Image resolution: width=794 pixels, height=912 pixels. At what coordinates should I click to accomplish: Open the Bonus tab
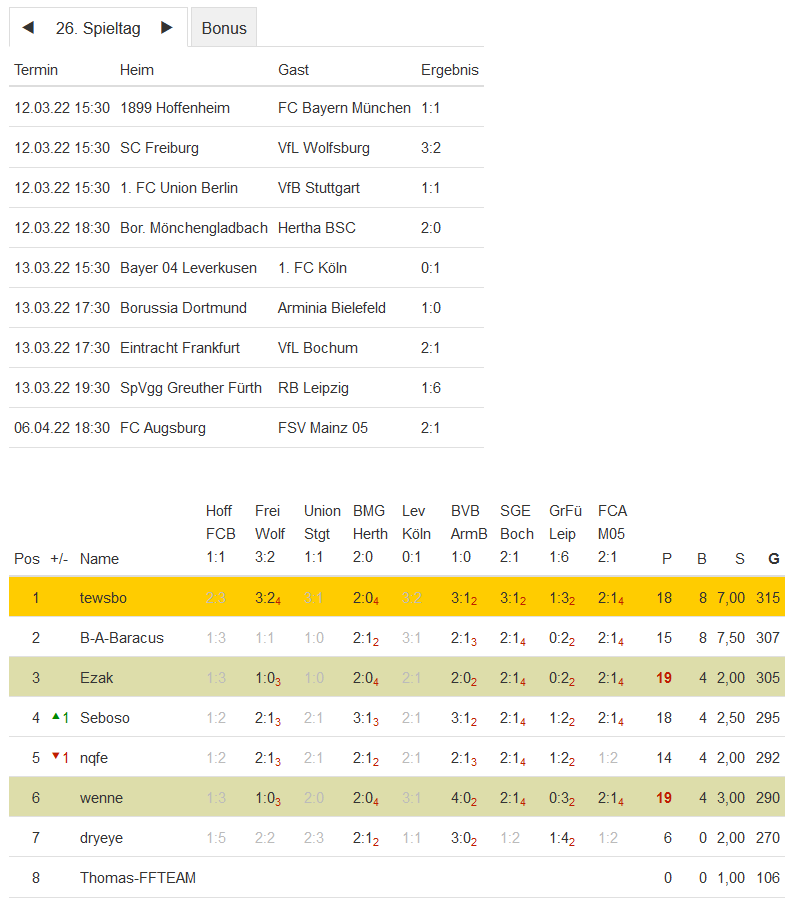pyautogui.click(x=224, y=28)
